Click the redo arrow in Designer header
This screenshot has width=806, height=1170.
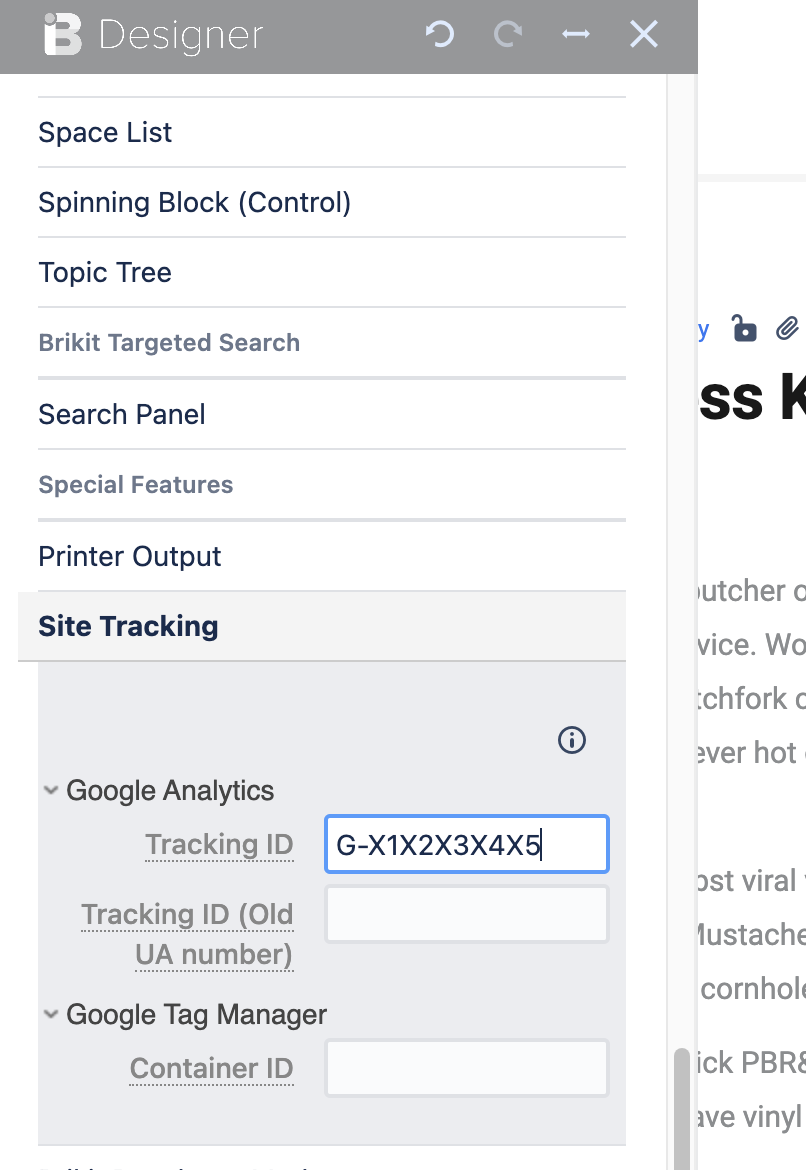point(507,34)
